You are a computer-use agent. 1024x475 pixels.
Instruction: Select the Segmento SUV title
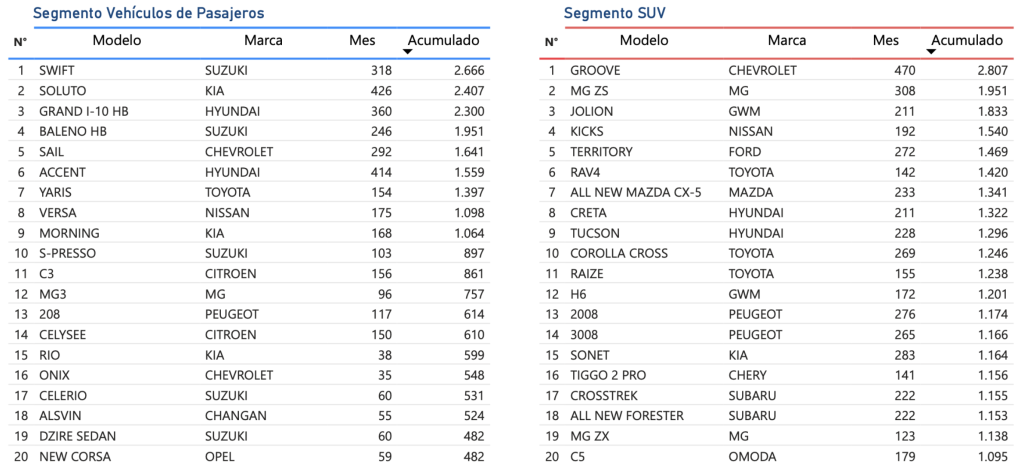[614, 13]
